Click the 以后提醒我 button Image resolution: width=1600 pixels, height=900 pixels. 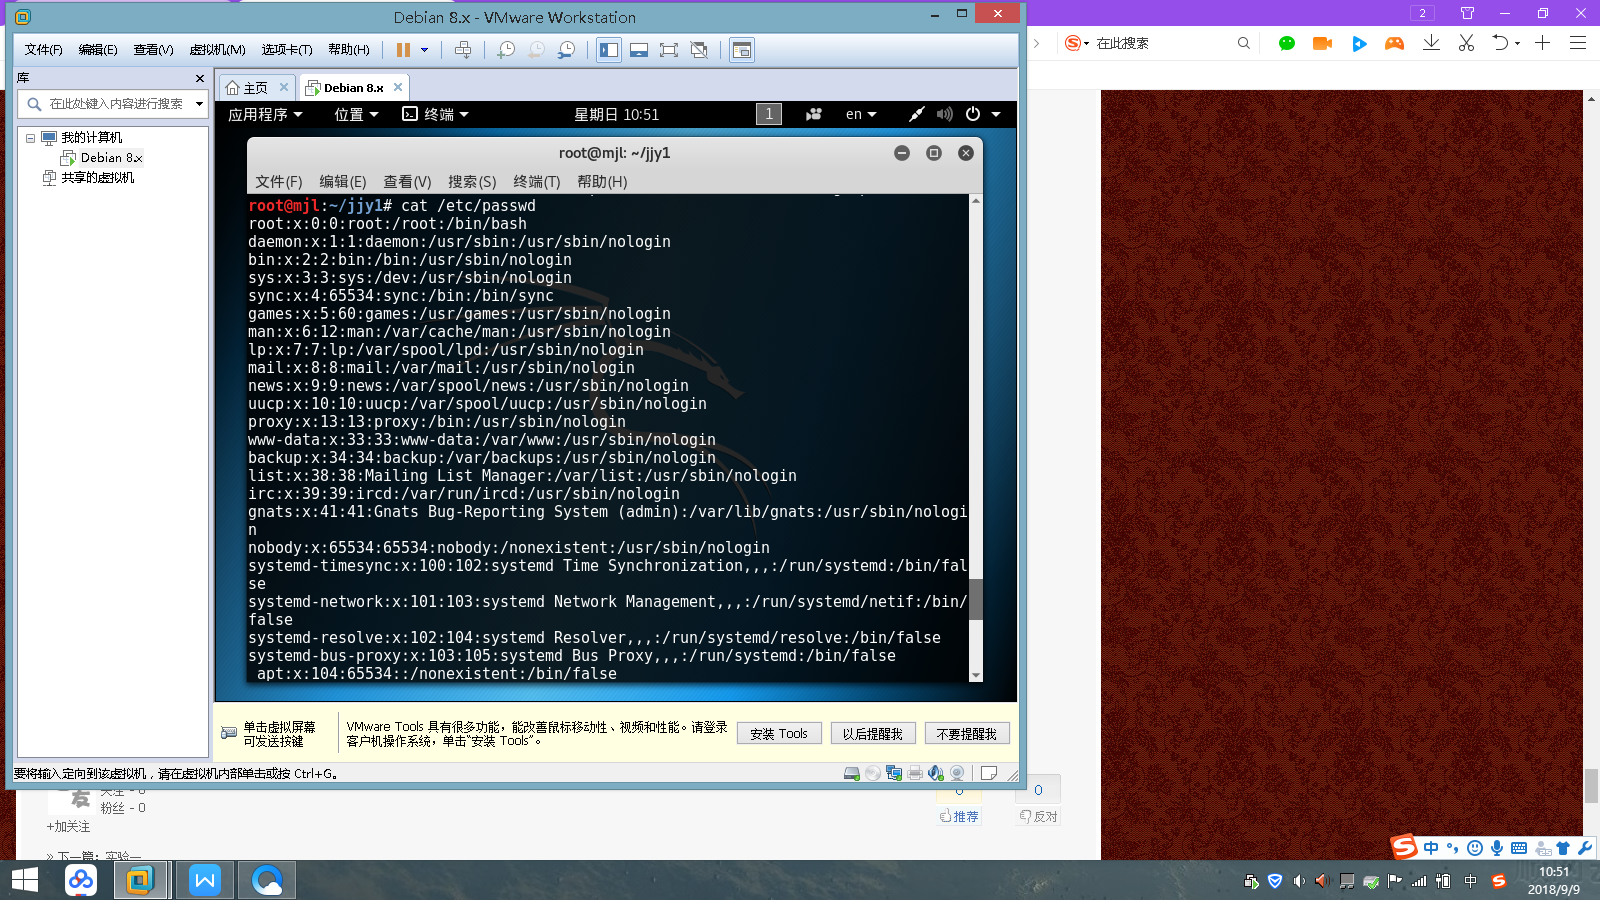coord(872,733)
